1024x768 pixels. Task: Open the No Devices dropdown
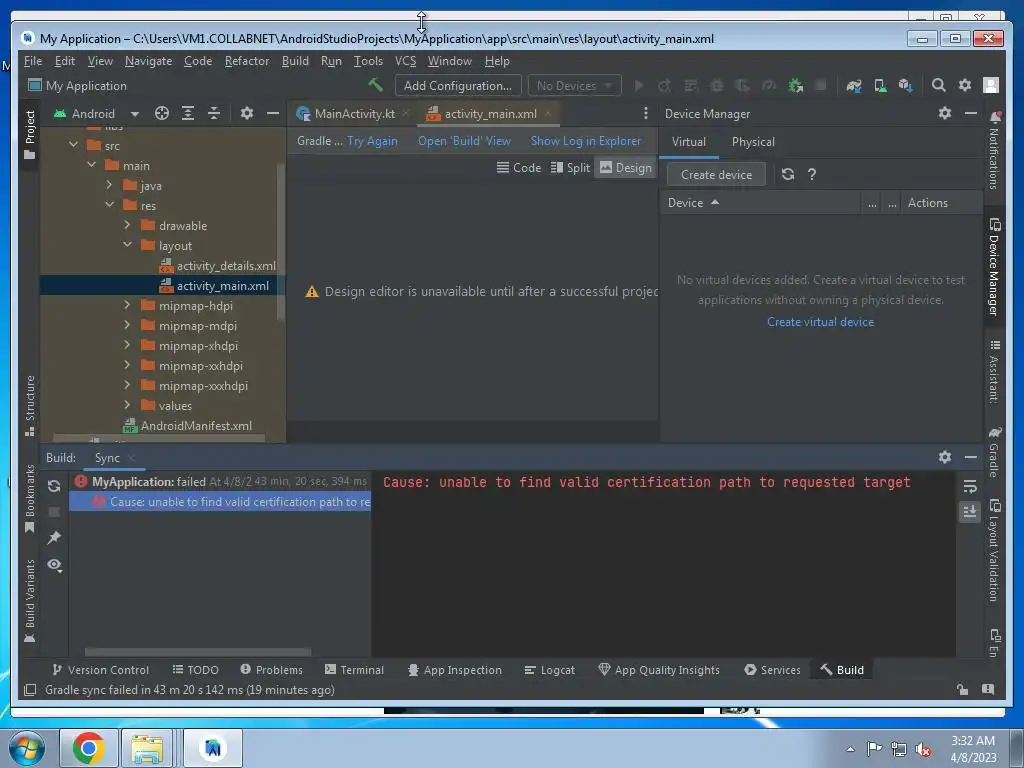coord(574,86)
